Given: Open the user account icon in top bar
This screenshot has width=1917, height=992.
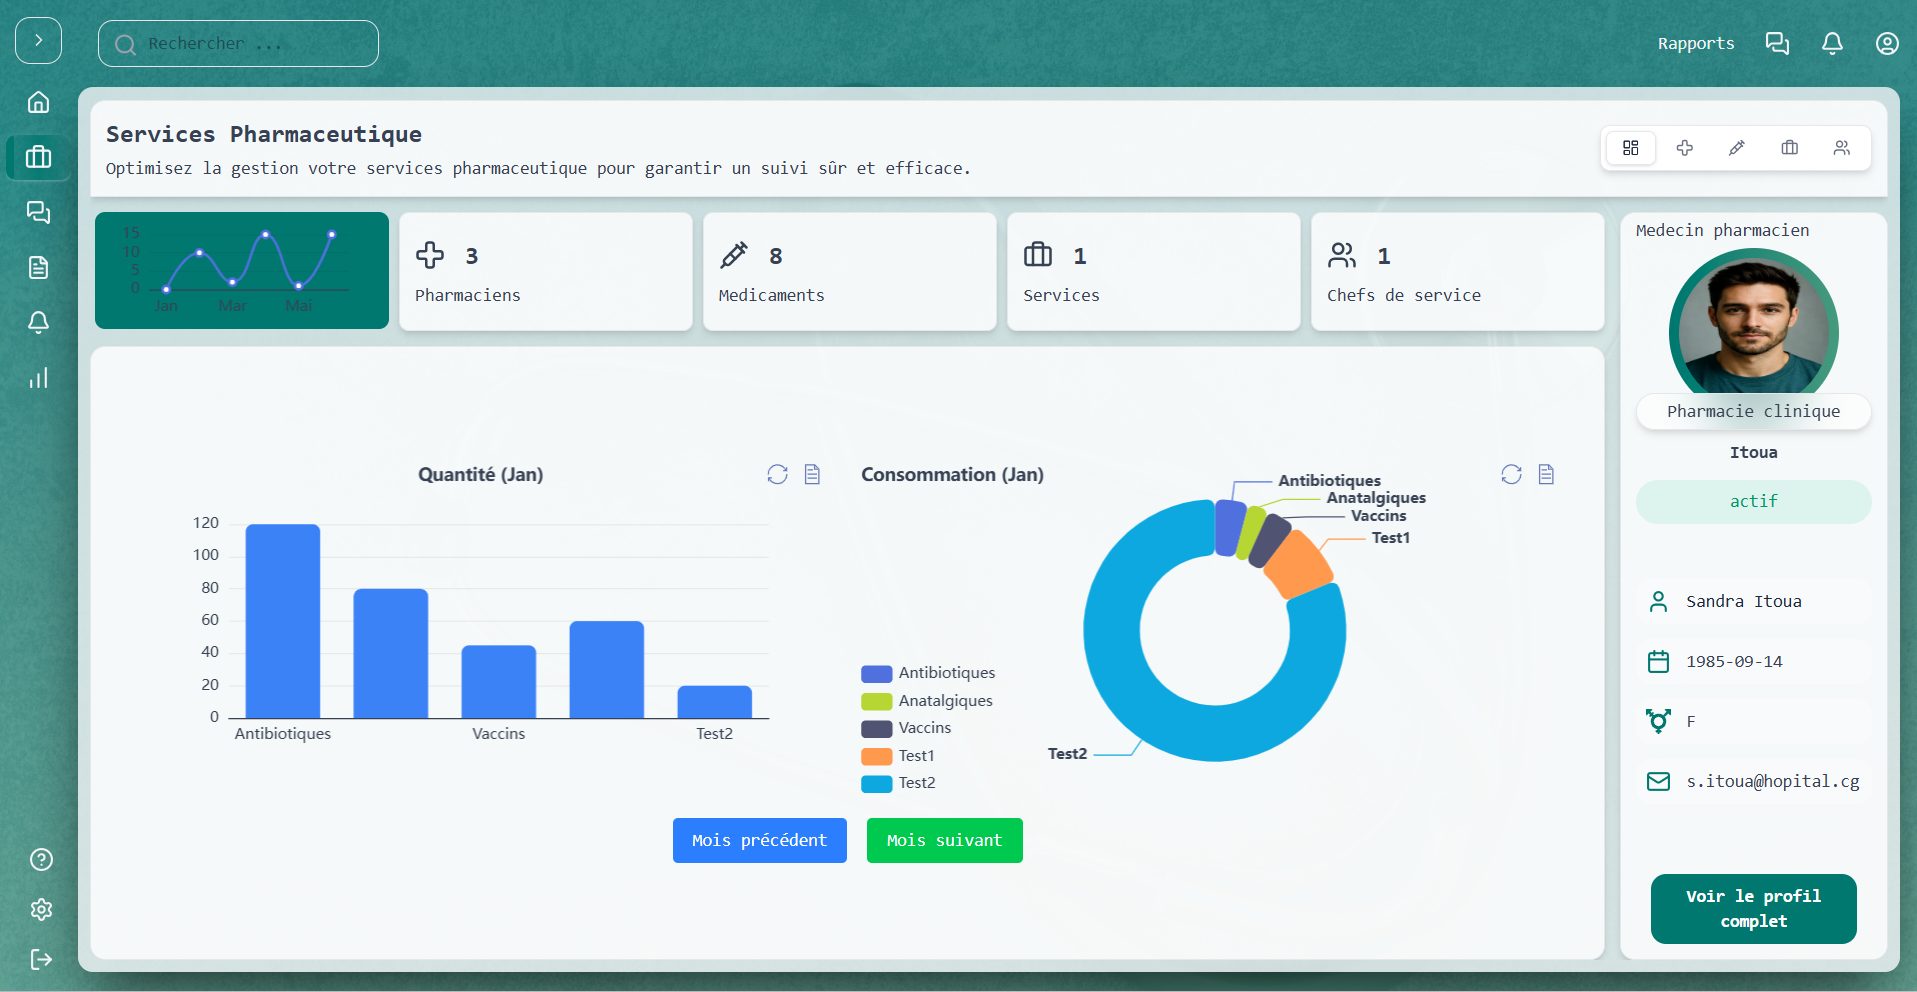Looking at the screenshot, I should click(1887, 44).
